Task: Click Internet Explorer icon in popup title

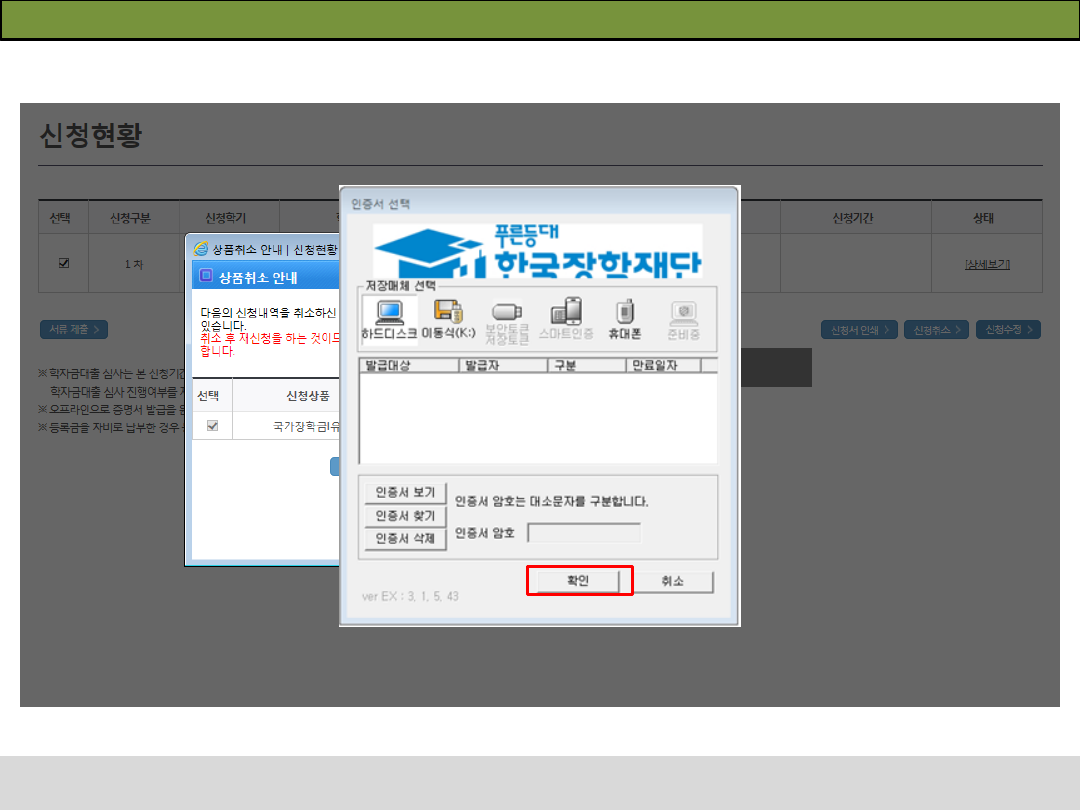Action: pos(200,248)
